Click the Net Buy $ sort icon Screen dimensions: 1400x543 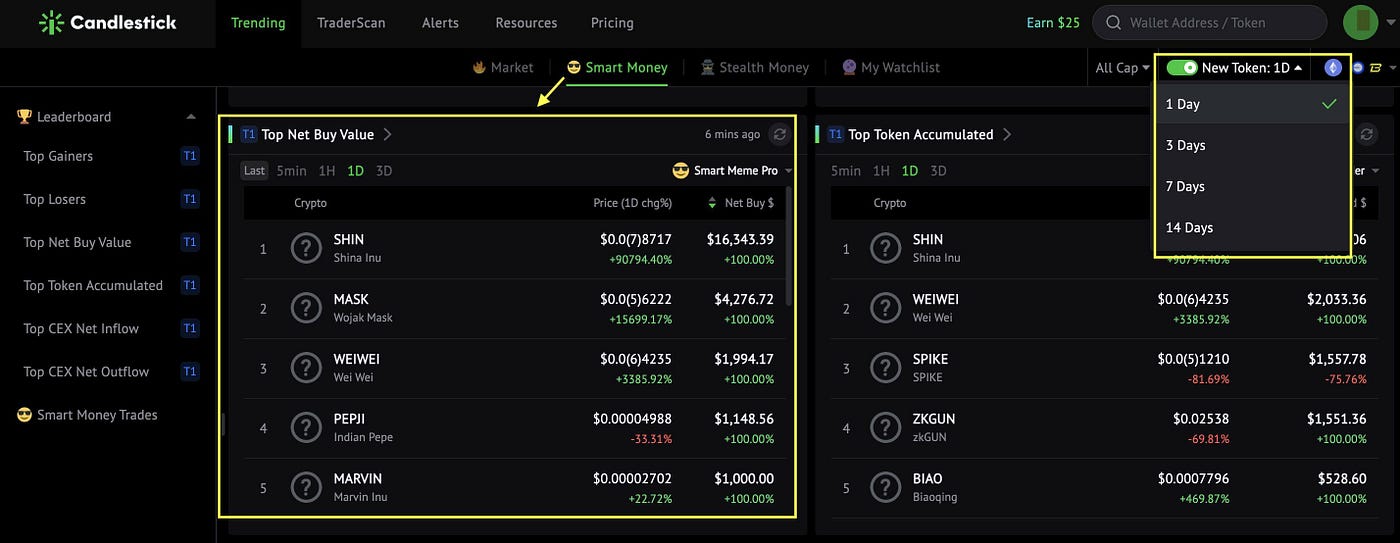tap(712, 203)
